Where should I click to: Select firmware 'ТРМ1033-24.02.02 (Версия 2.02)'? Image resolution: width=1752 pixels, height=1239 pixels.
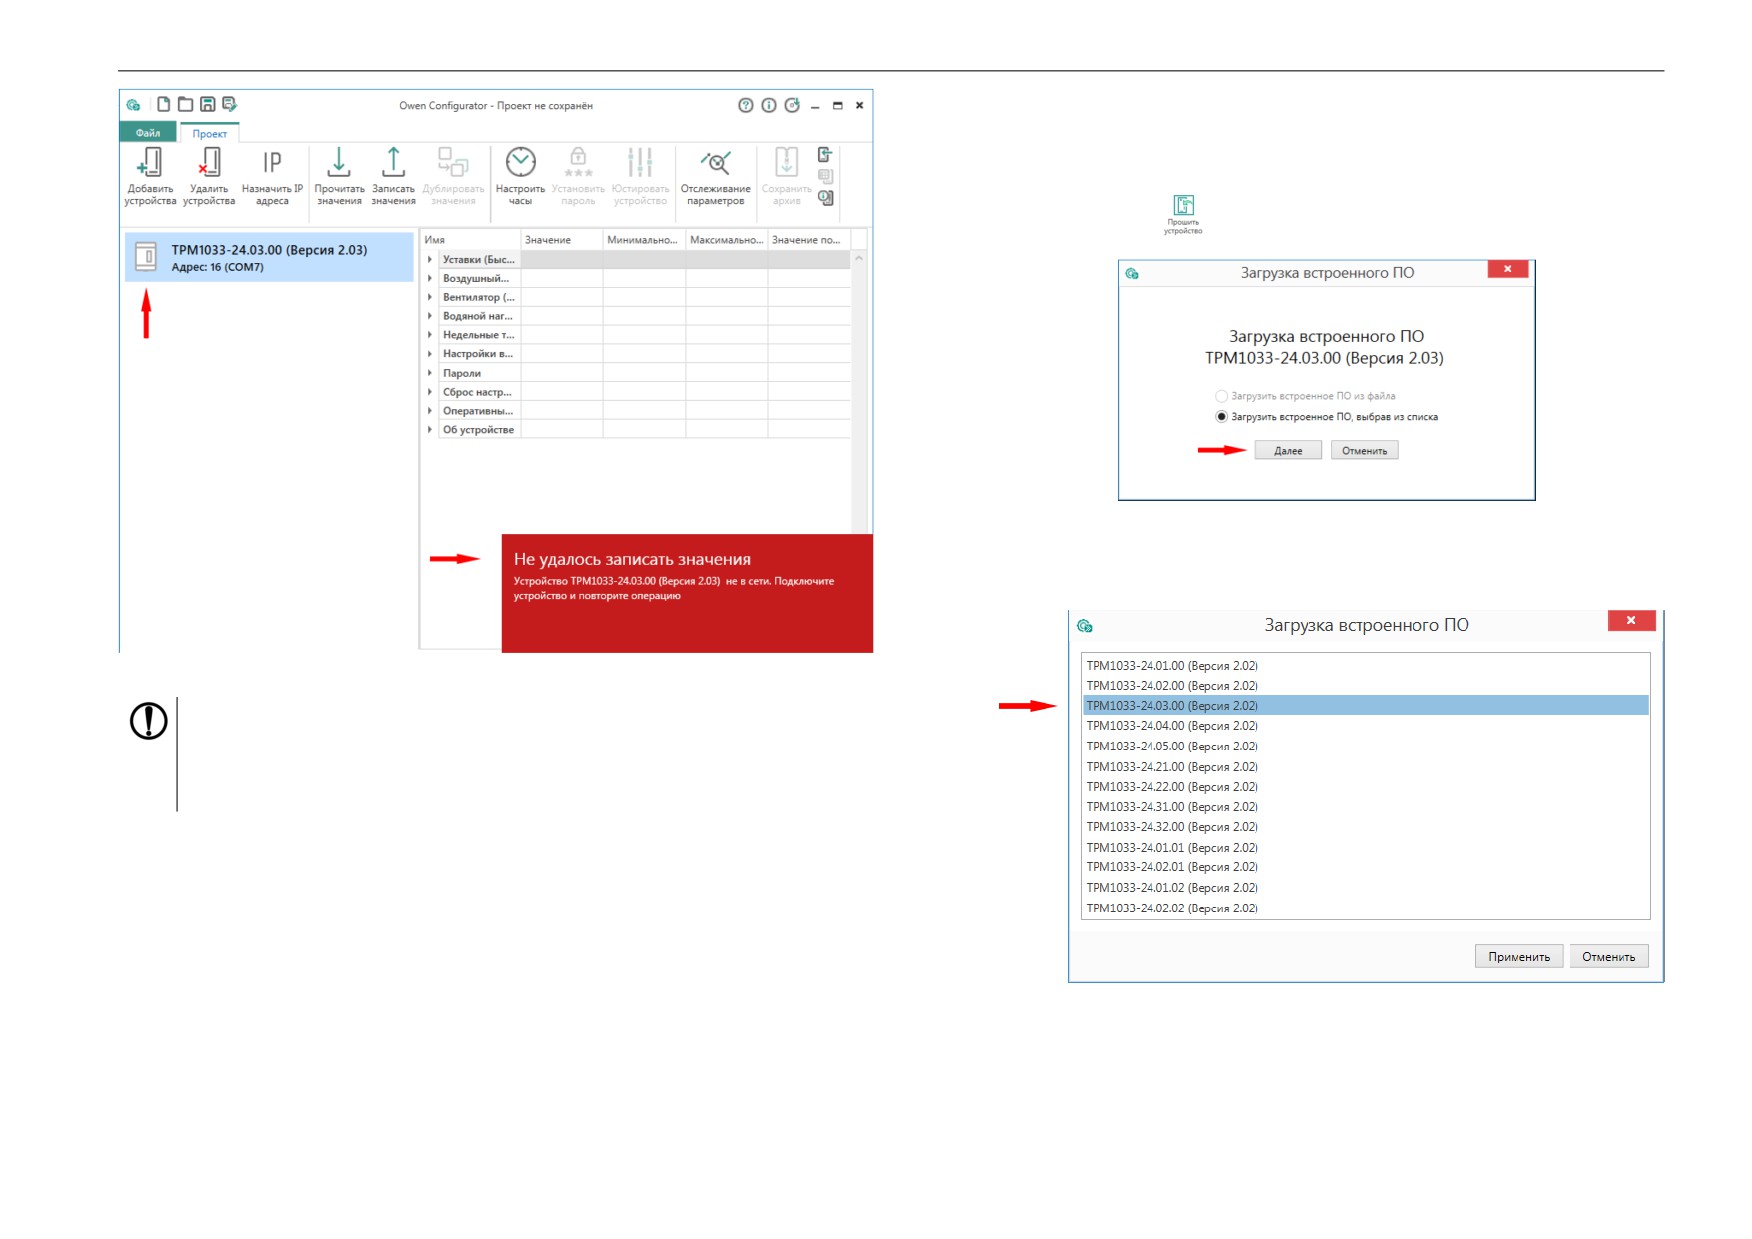tap(1365, 908)
